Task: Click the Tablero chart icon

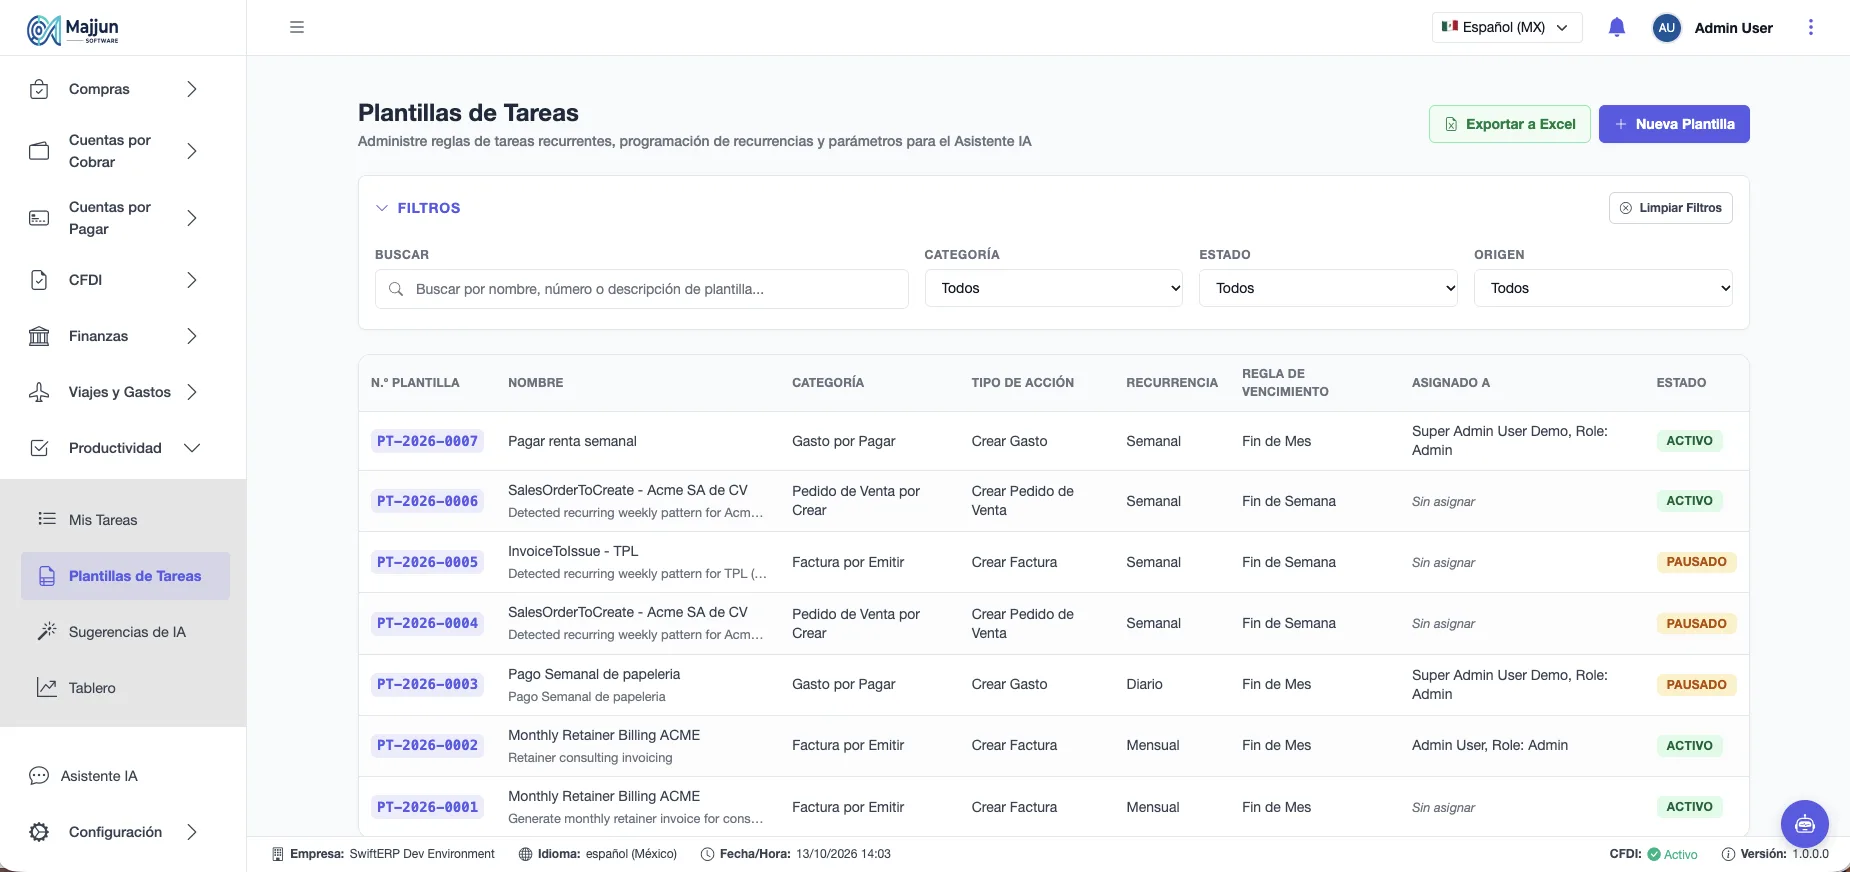Action: (47, 687)
